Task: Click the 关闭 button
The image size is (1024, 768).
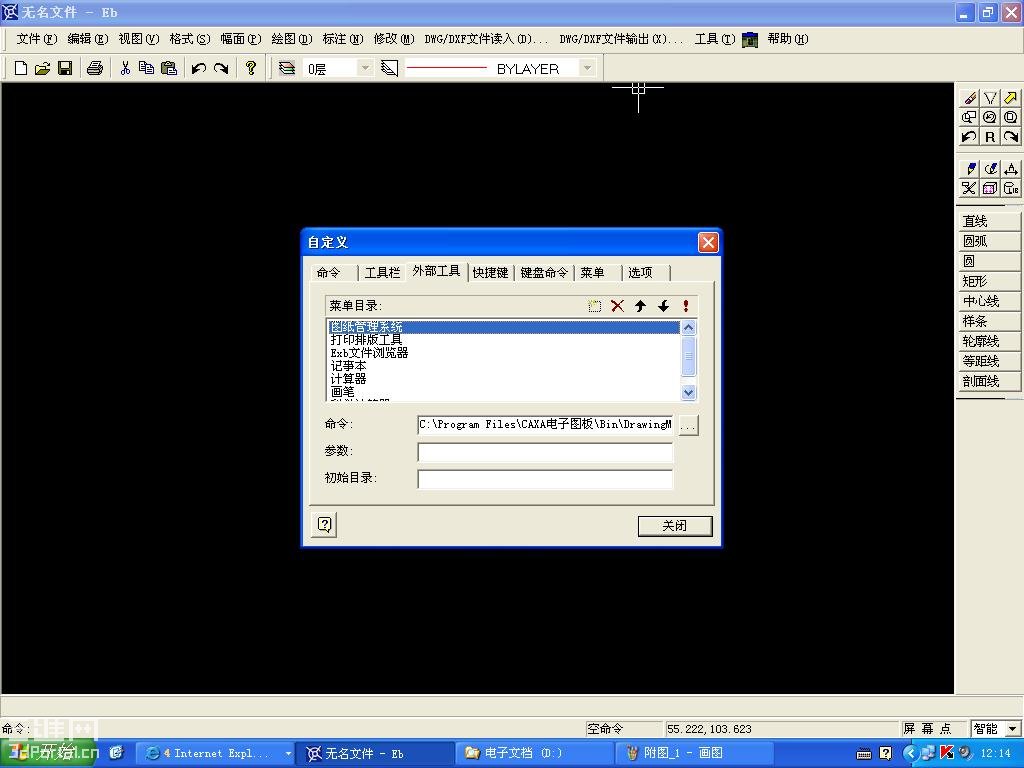Action: (x=675, y=526)
